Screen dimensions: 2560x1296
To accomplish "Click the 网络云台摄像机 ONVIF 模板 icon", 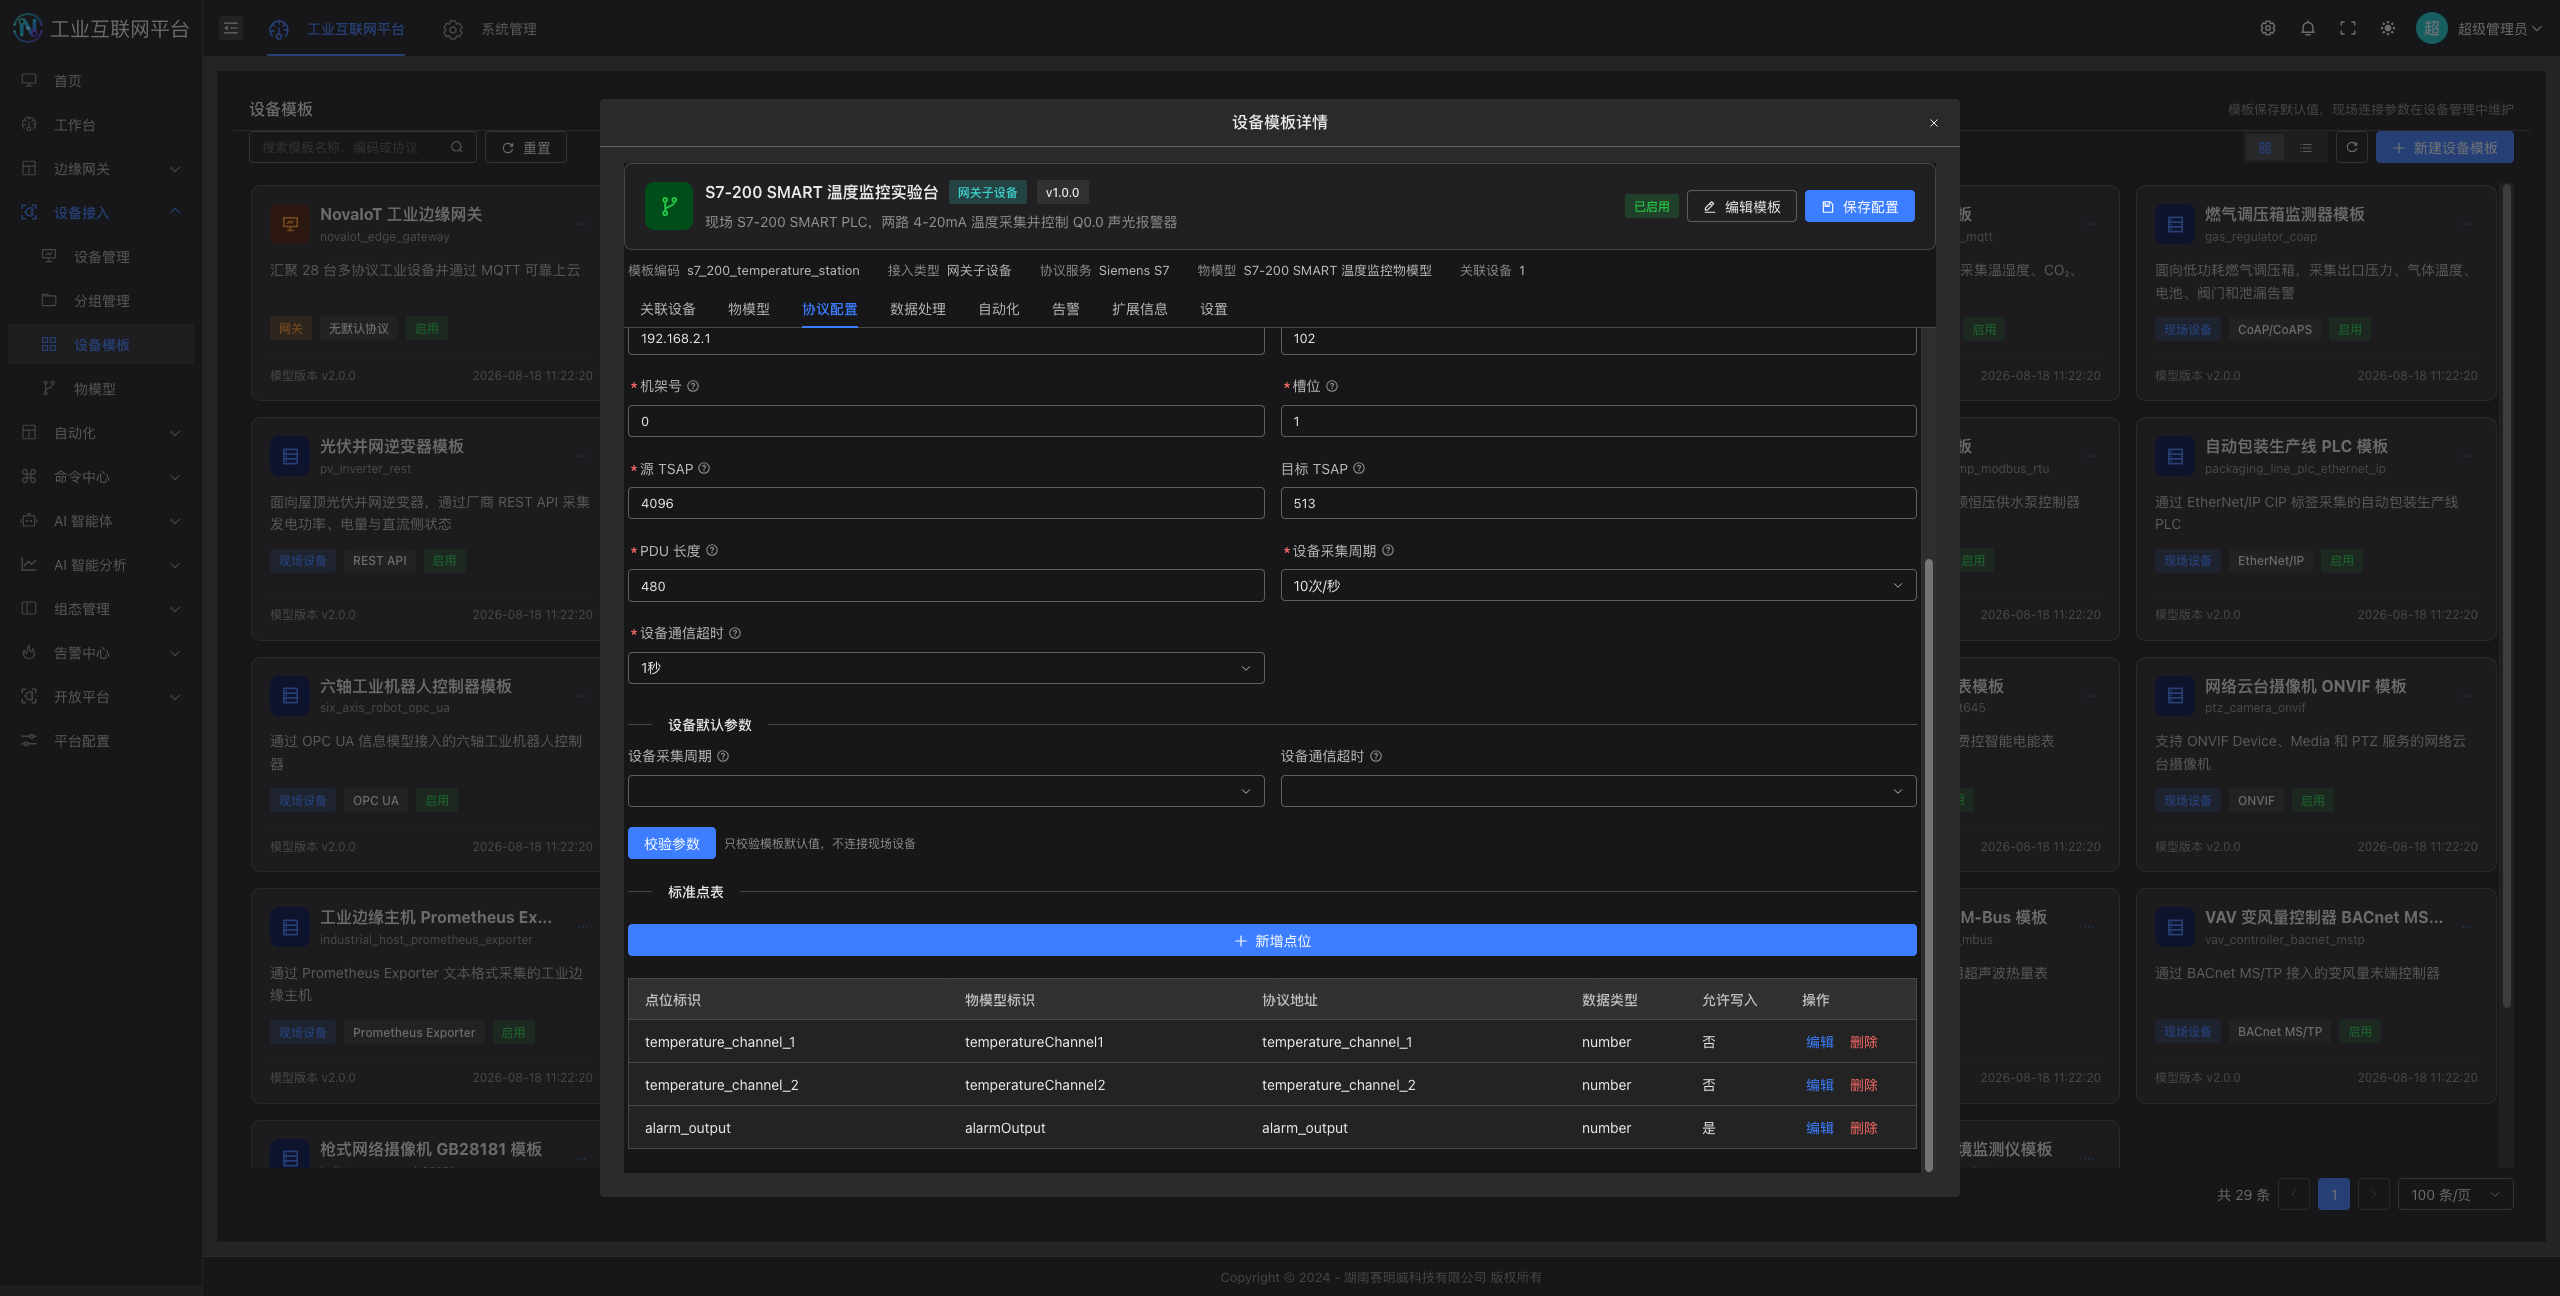I will pos(2175,695).
